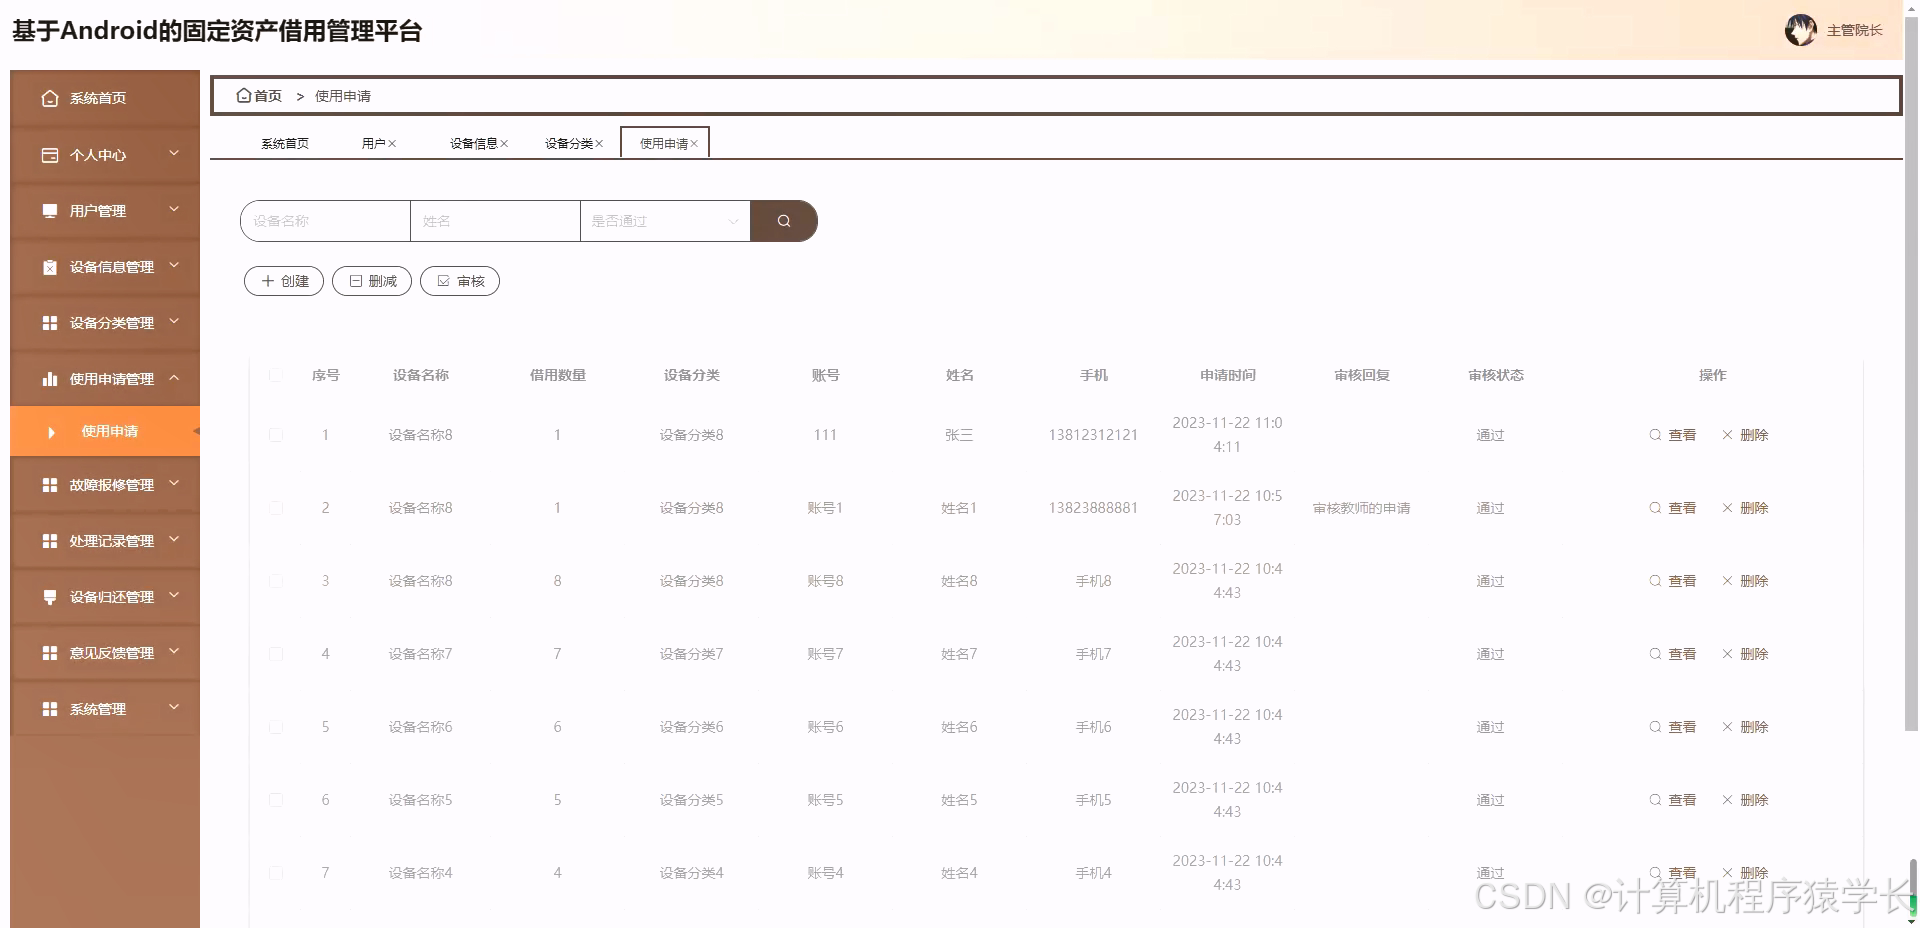Check the checkbox for row 序号 3
The image size is (1920, 928).
point(277,581)
